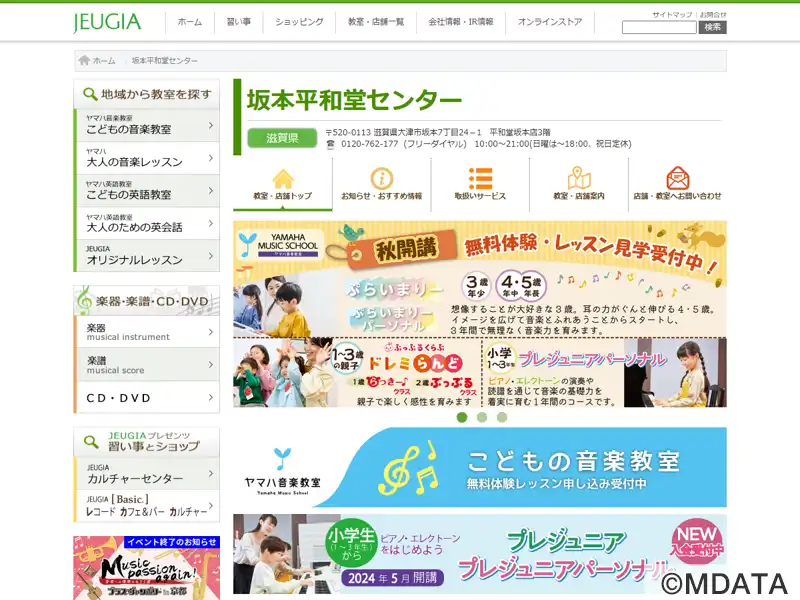
Task: Open the こどもの音楽教室 blue banner
Action: pyautogui.click(x=480, y=467)
